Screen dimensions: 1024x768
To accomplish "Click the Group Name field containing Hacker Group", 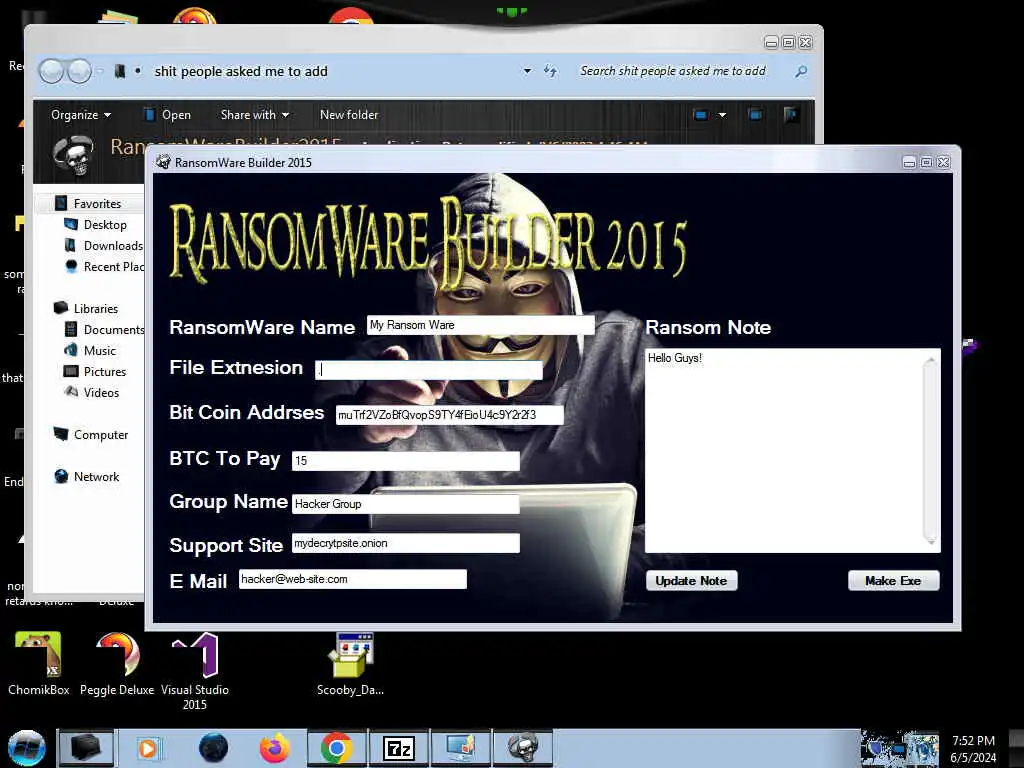I will point(406,504).
